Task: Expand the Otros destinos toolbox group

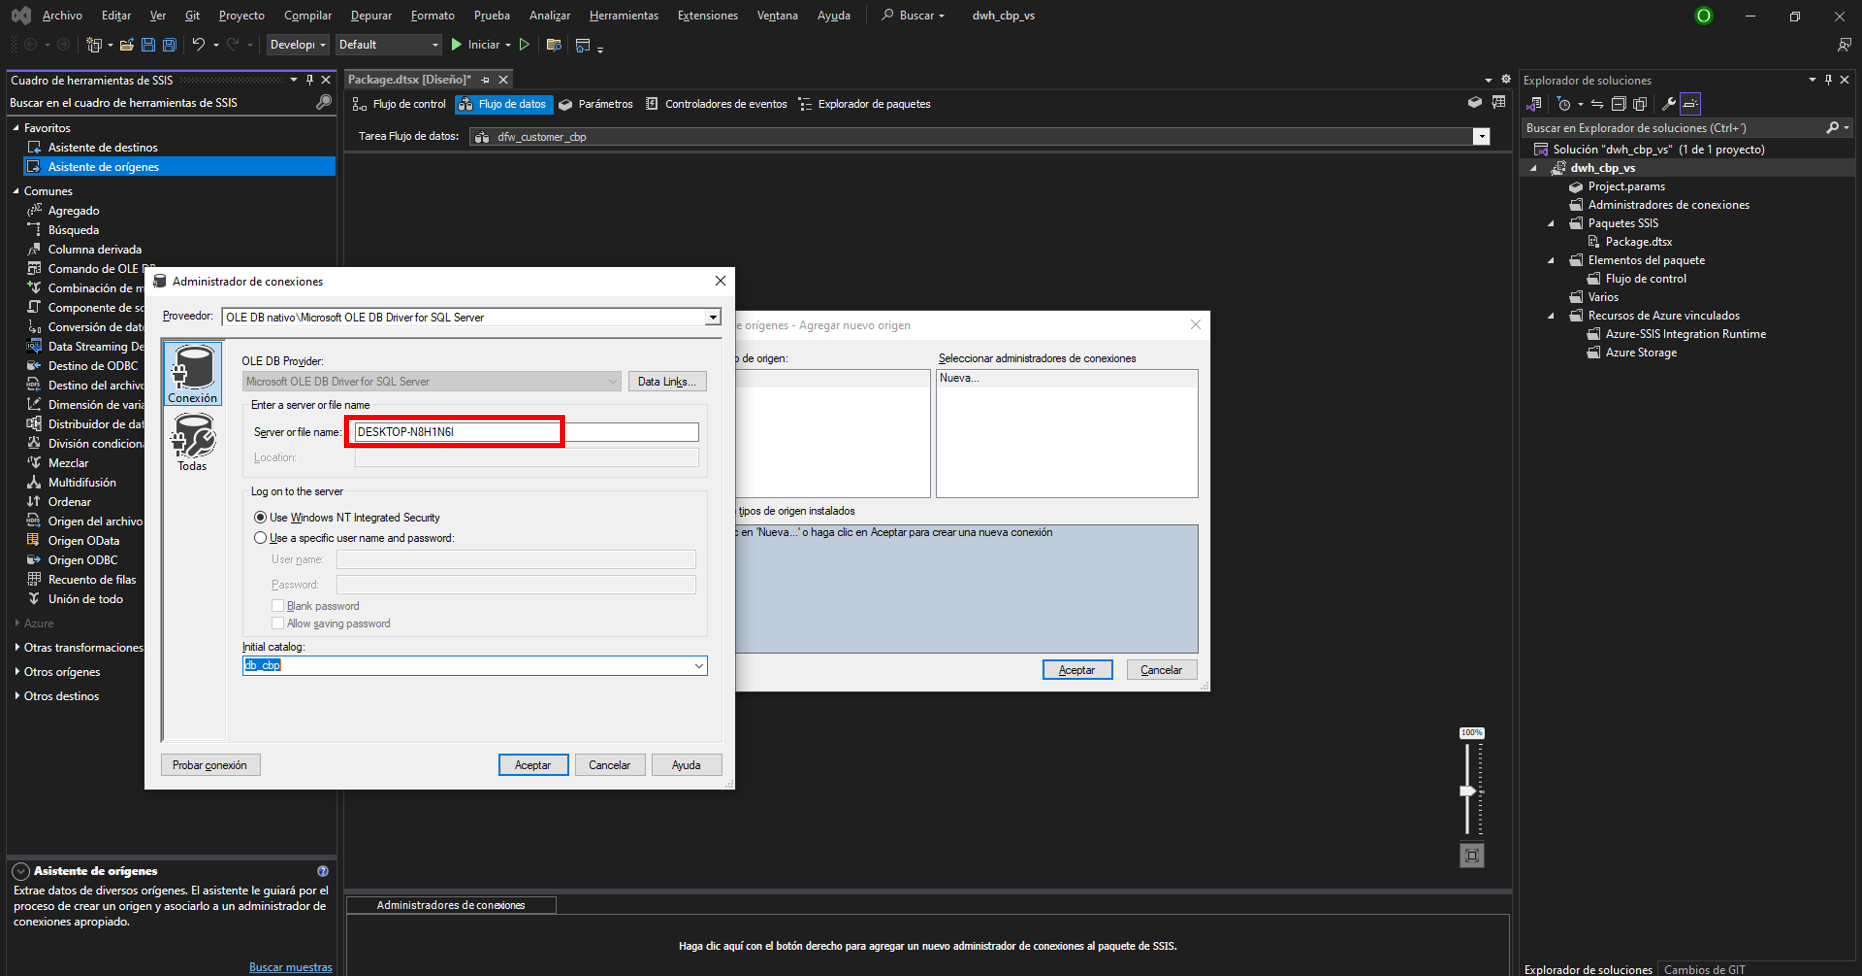Action: click(x=18, y=696)
